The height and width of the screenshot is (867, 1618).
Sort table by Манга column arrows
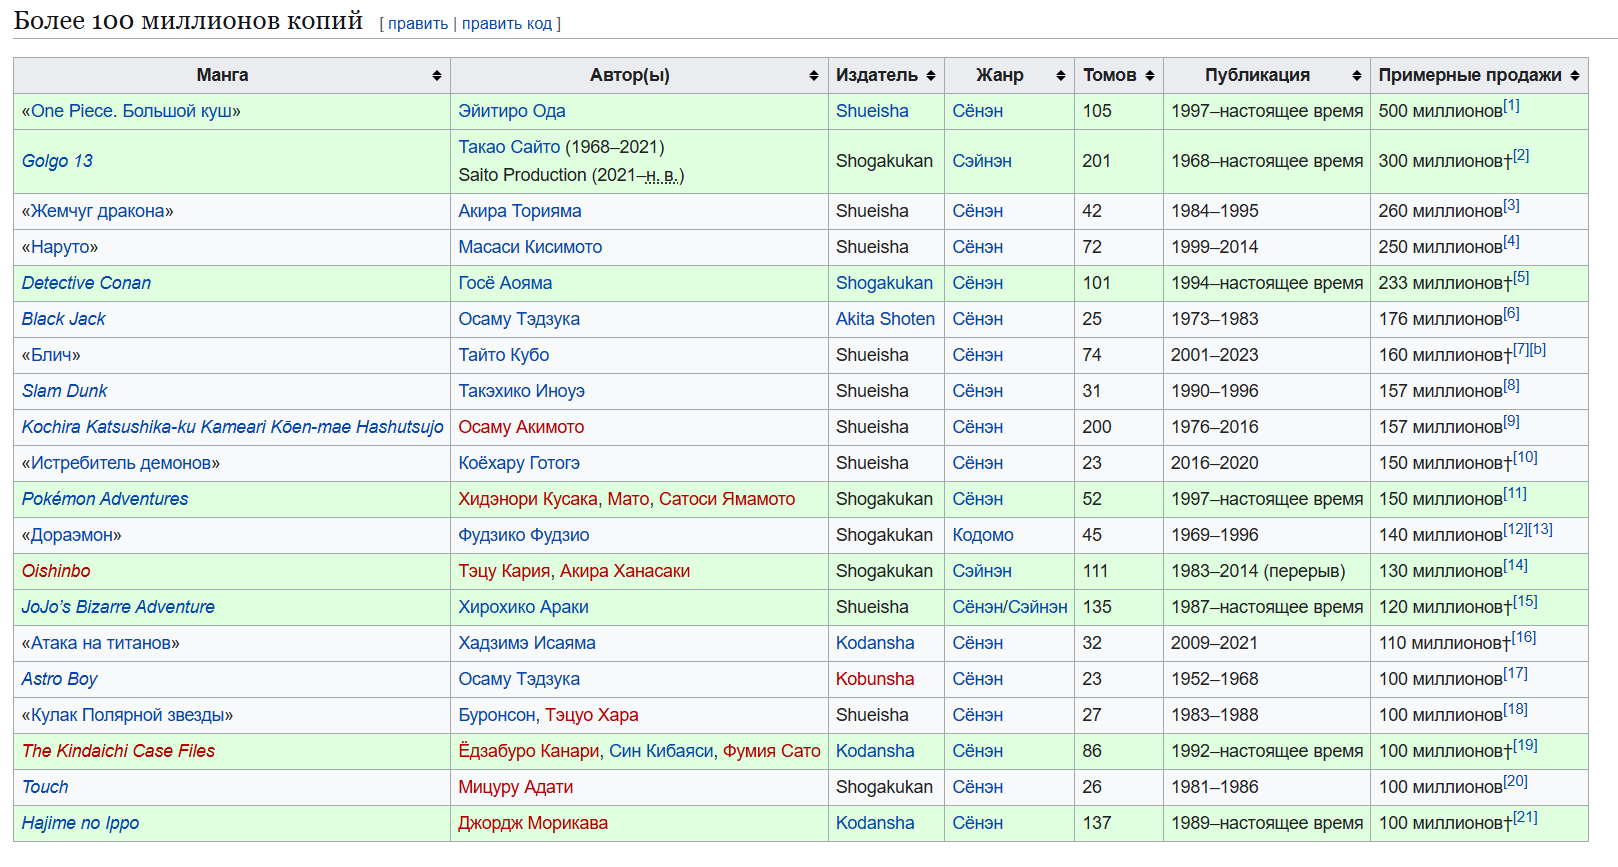436,76
